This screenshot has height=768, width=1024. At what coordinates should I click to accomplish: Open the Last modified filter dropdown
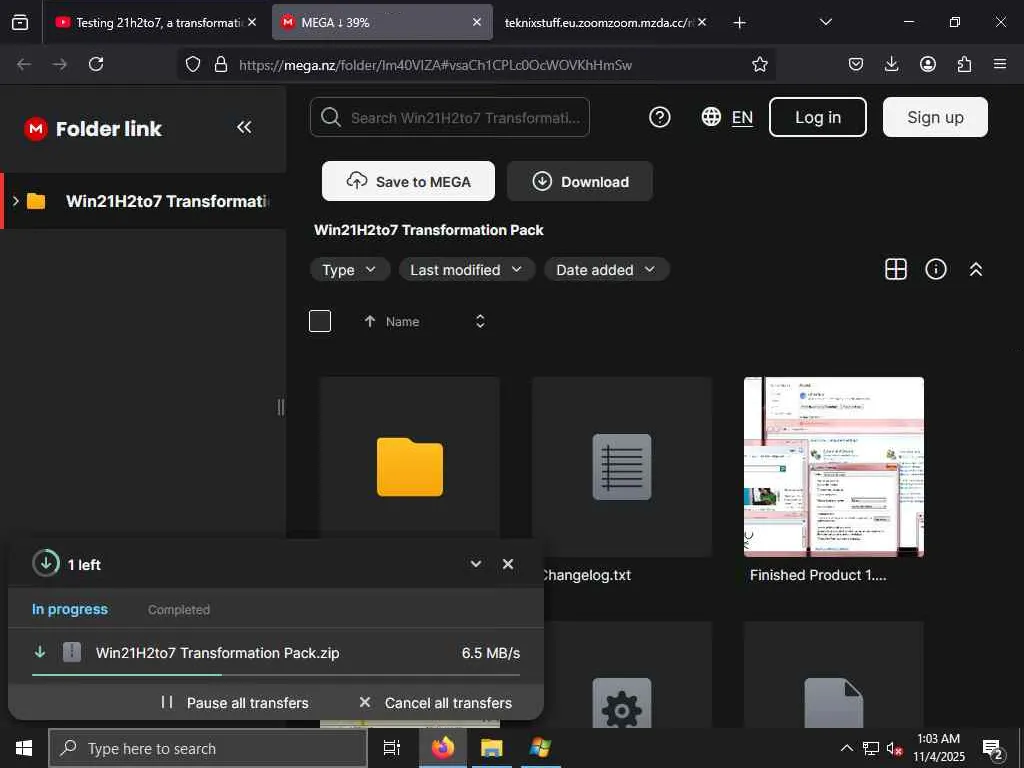click(466, 270)
